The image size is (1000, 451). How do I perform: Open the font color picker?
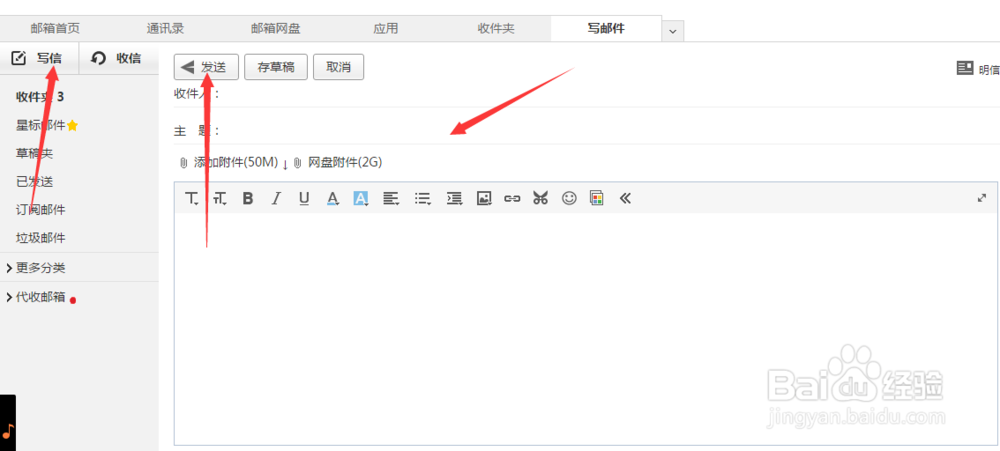[x=332, y=198]
